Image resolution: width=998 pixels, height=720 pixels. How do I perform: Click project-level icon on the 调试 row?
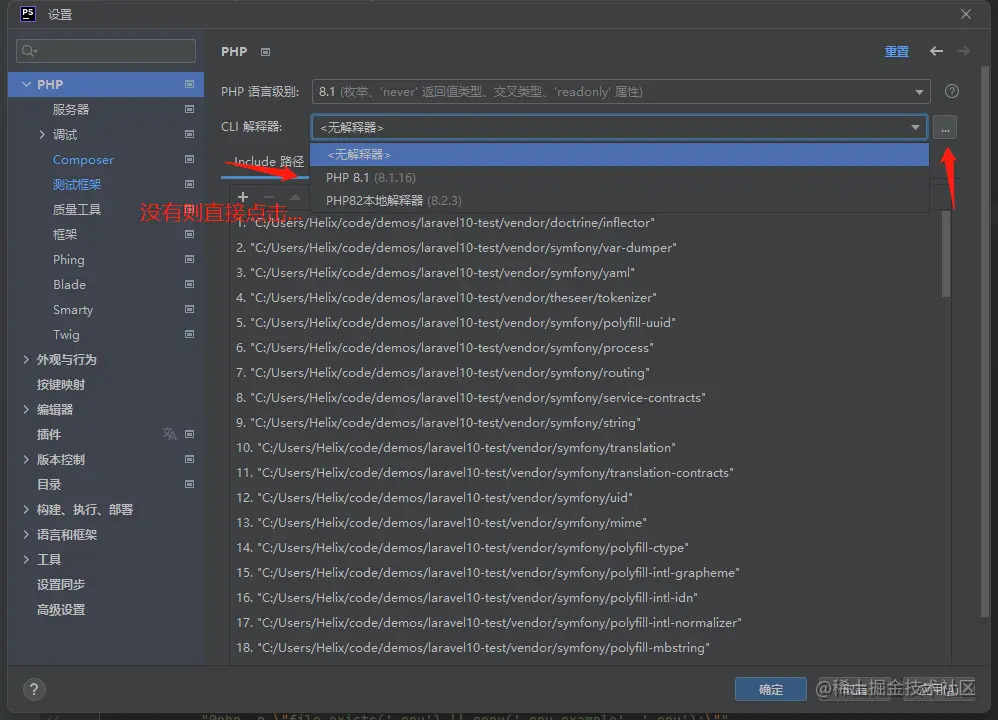(189, 134)
